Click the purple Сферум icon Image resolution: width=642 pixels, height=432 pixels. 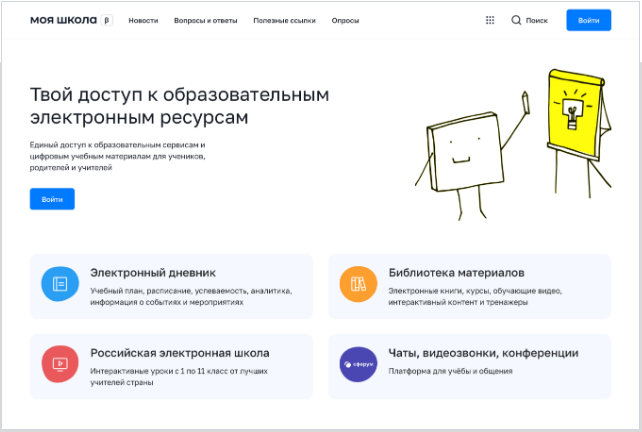pyautogui.click(x=358, y=363)
